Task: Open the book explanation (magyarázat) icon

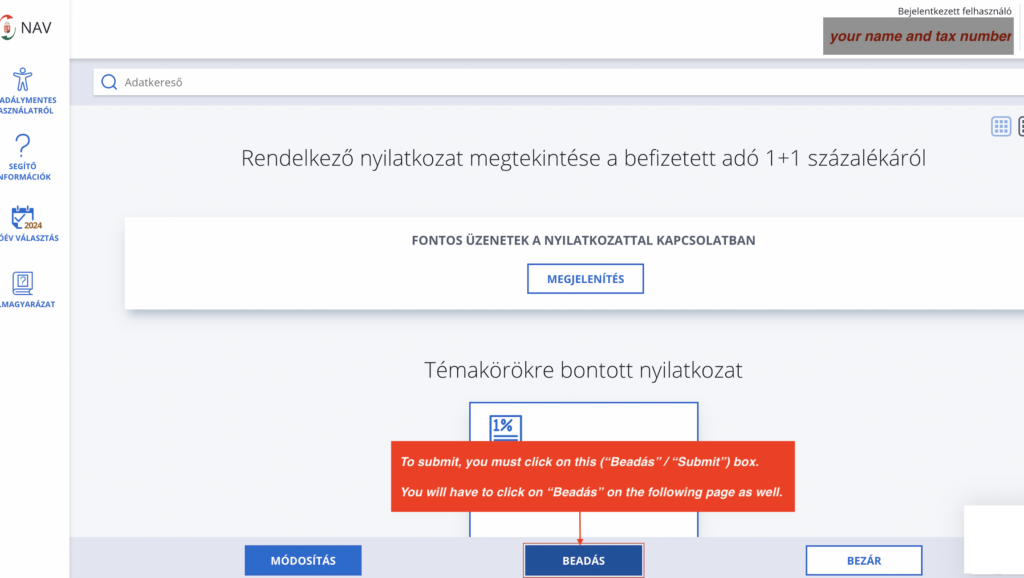Action: (x=22, y=283)
